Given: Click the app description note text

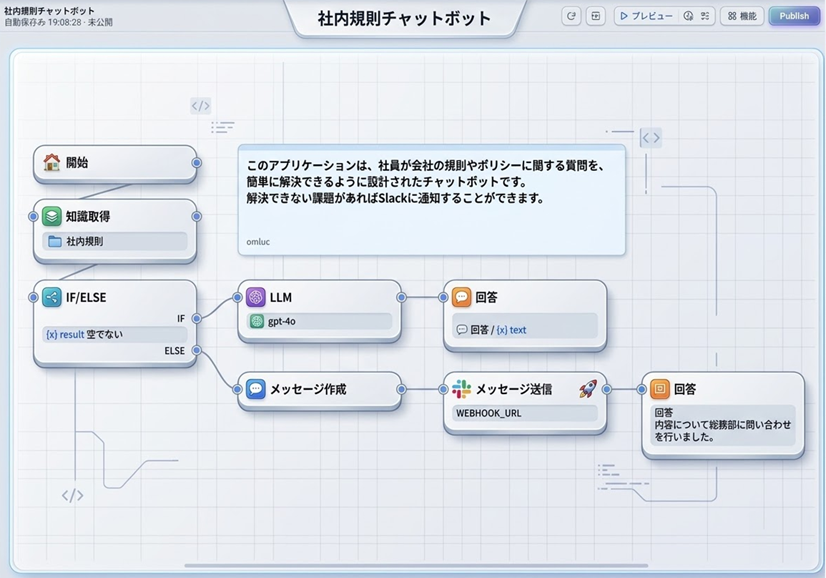Looking at the screenshot, I should coord(425,182).
